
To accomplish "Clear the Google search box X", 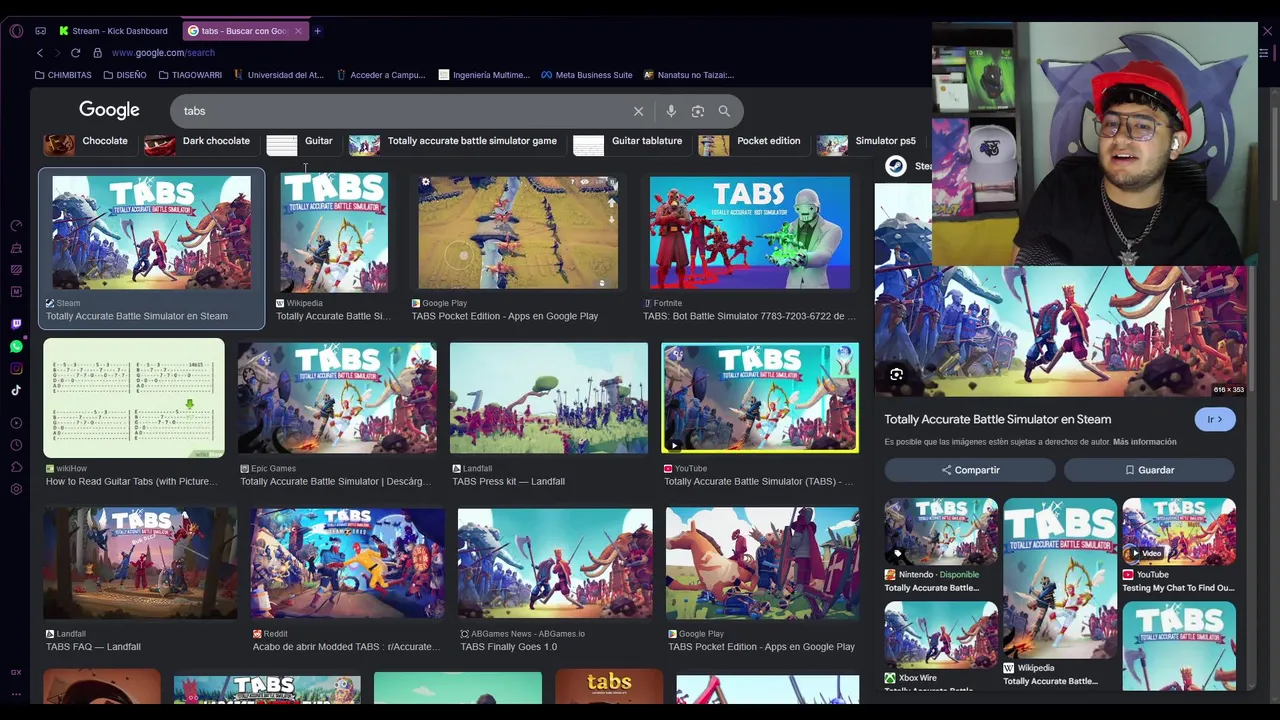I will 638,111.
